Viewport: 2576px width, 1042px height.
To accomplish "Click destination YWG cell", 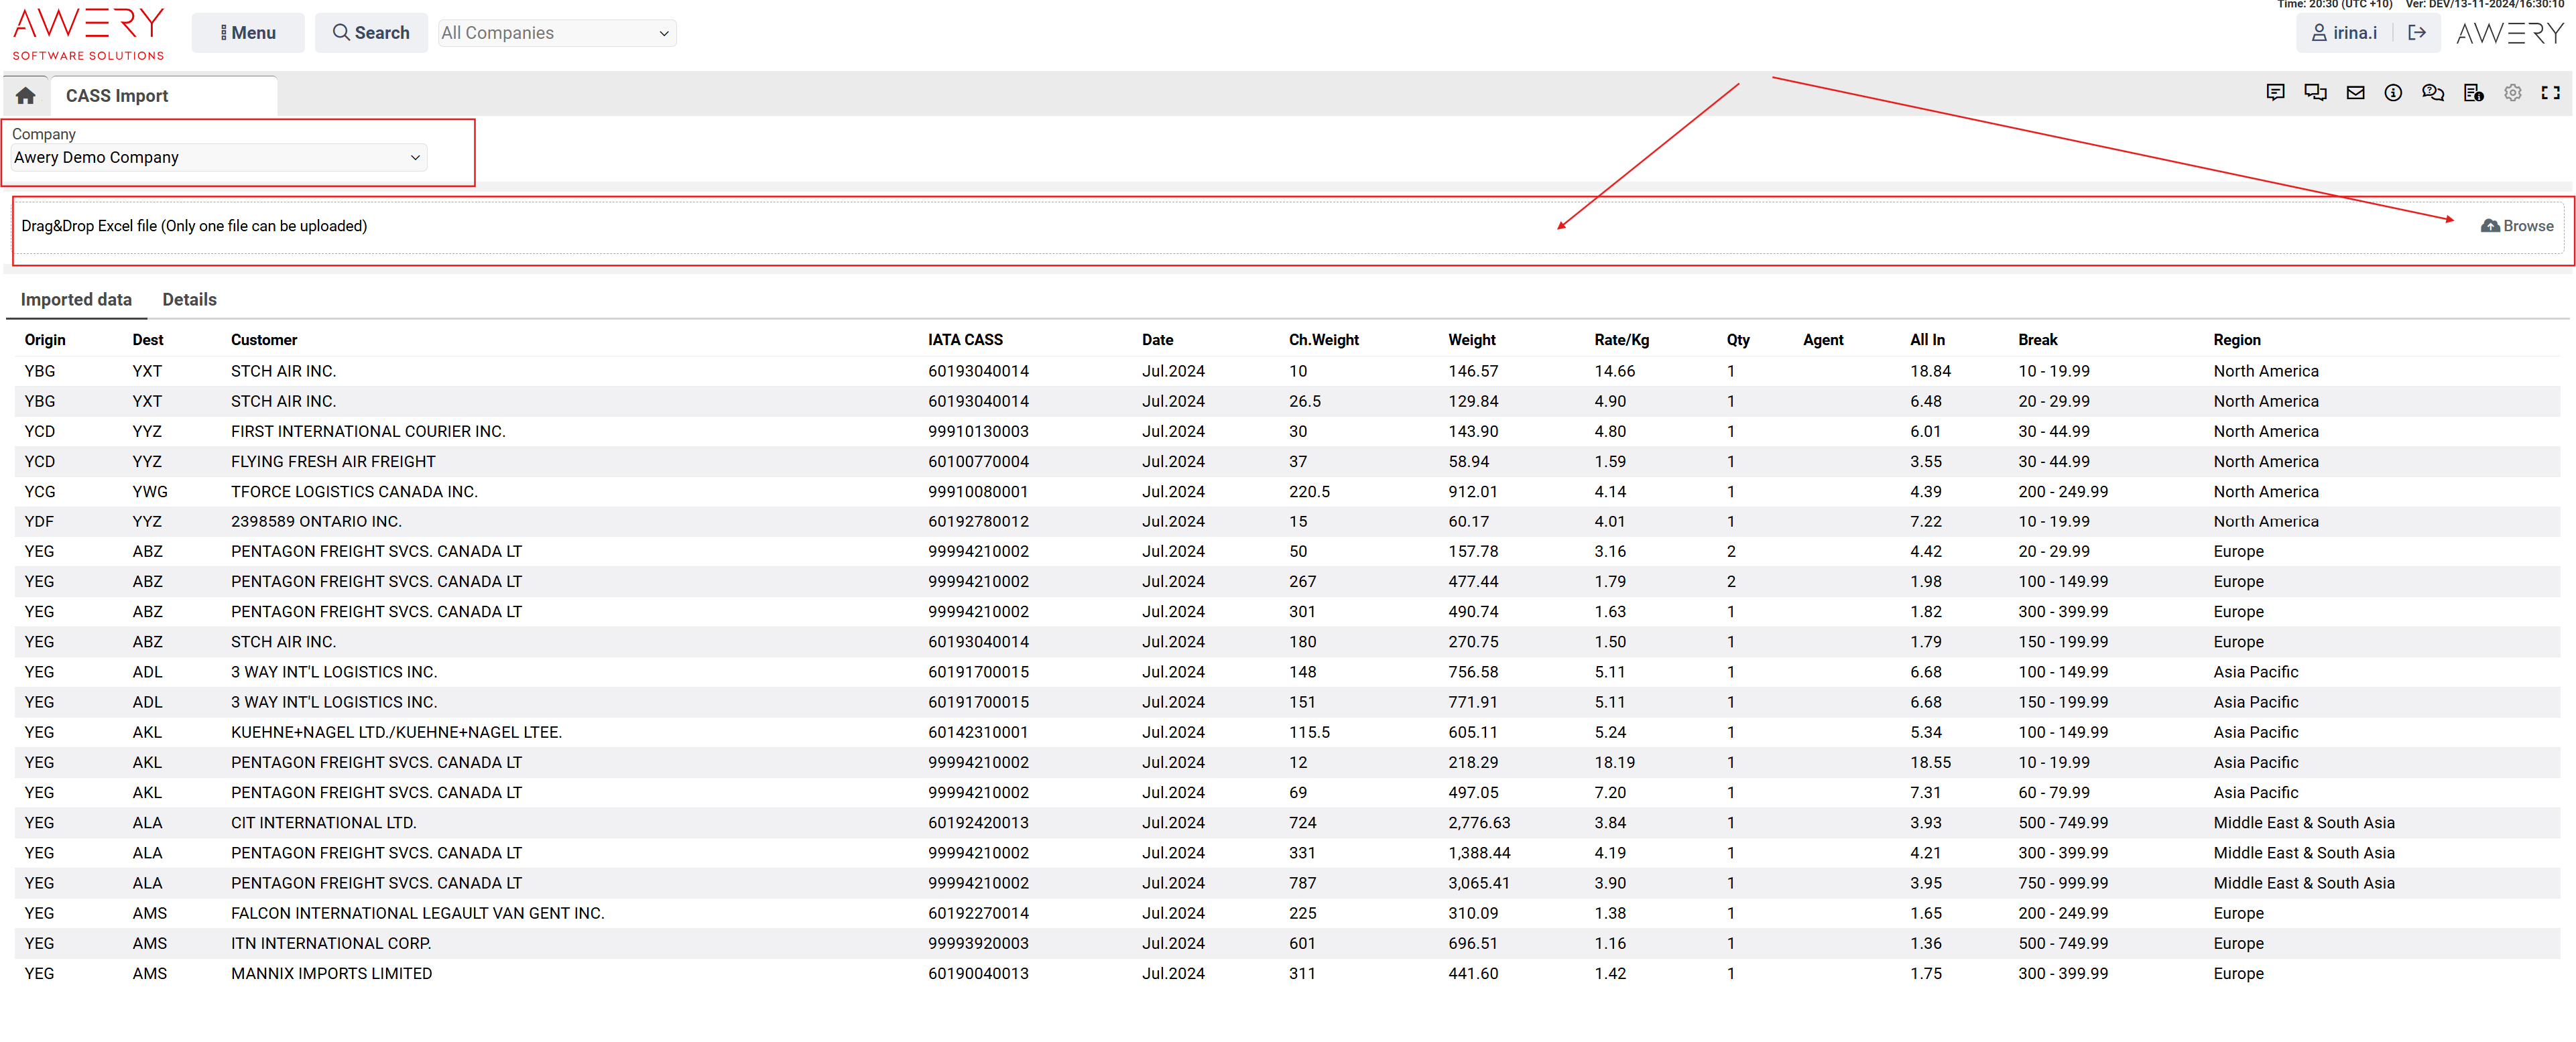I will coord(150,492).
